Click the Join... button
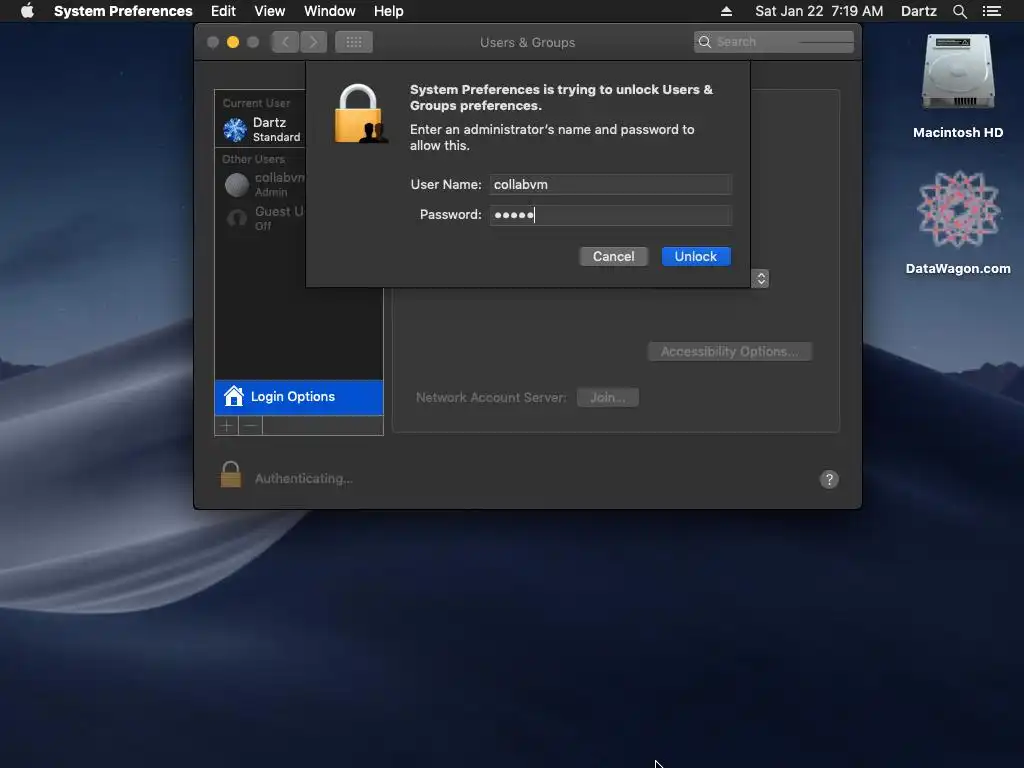Image resolution: width=1024 pixels, height=768 pixels. pyautogui.click(x=607, y=397)
